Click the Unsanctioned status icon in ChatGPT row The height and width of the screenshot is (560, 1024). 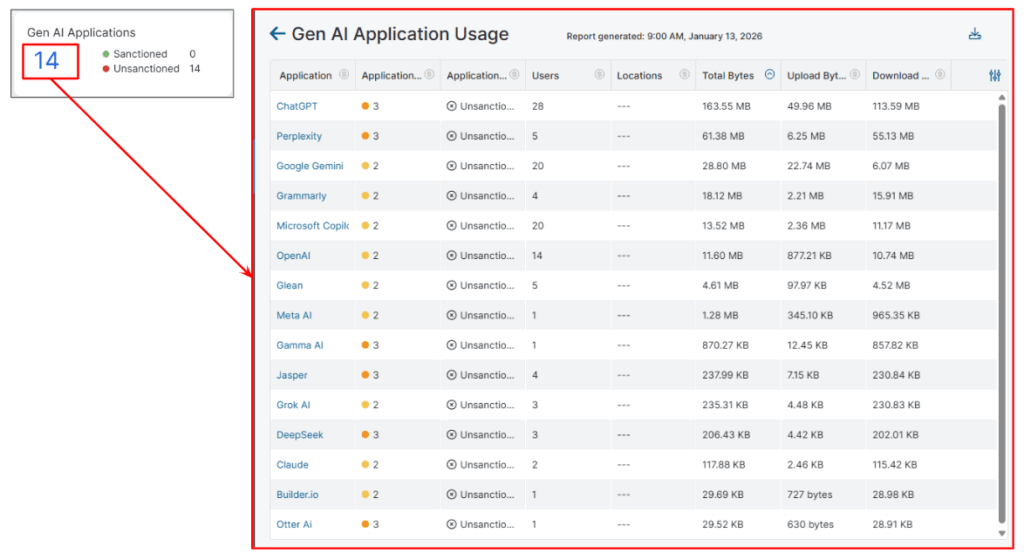(451, 106)
